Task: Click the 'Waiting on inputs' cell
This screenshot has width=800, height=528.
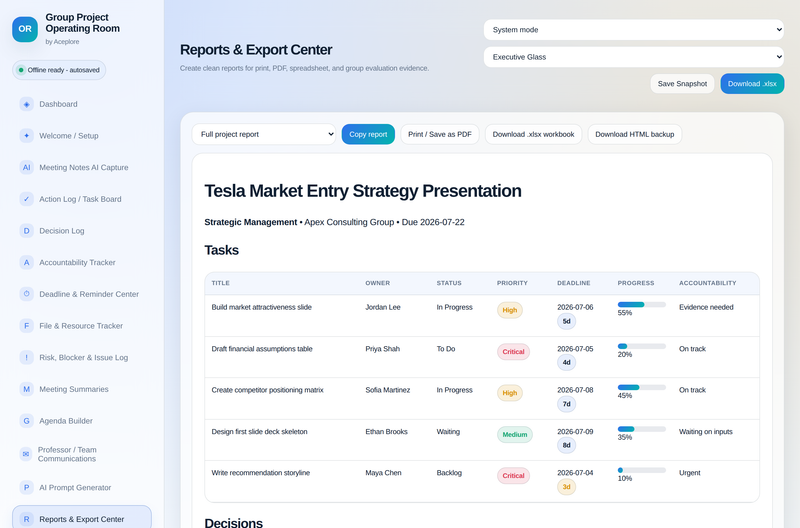Action: 706,432
